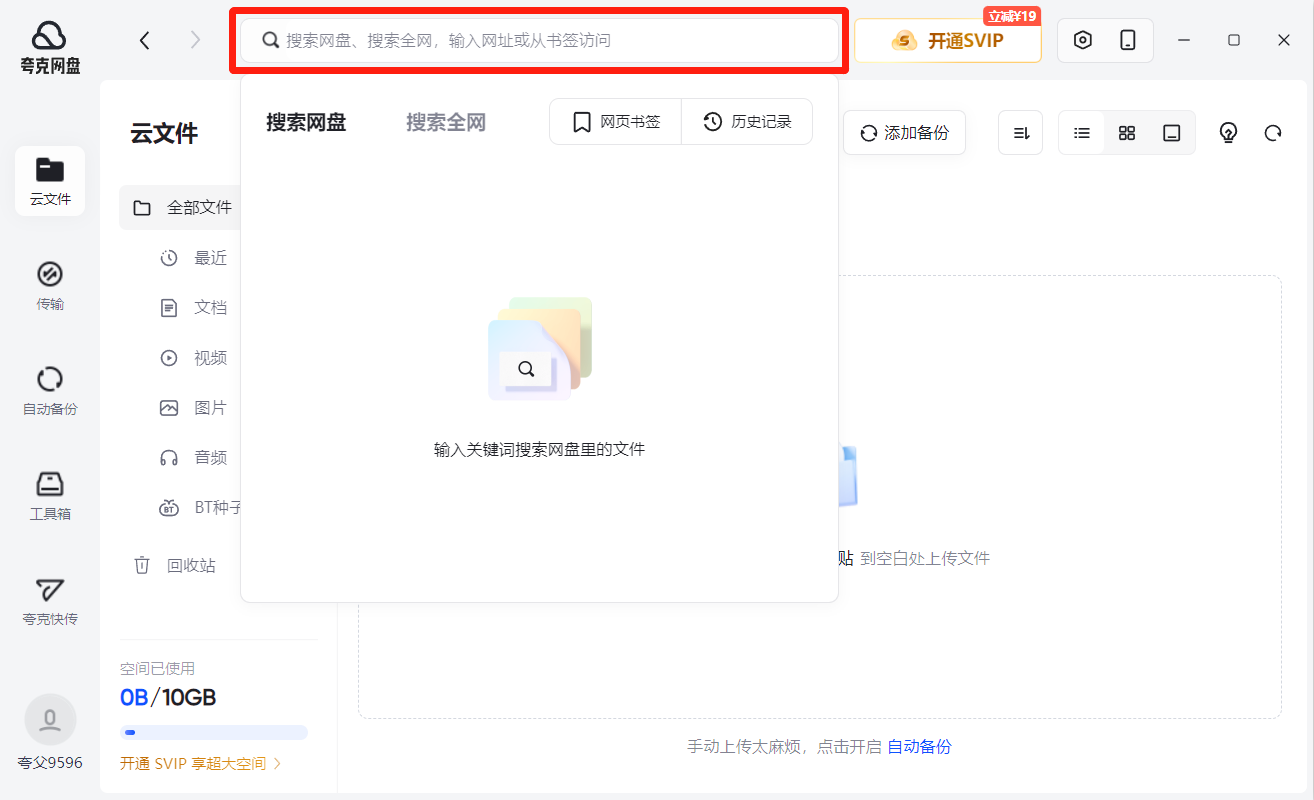Select 视频 videos category
1314x800 pixels.
point(195,358)
